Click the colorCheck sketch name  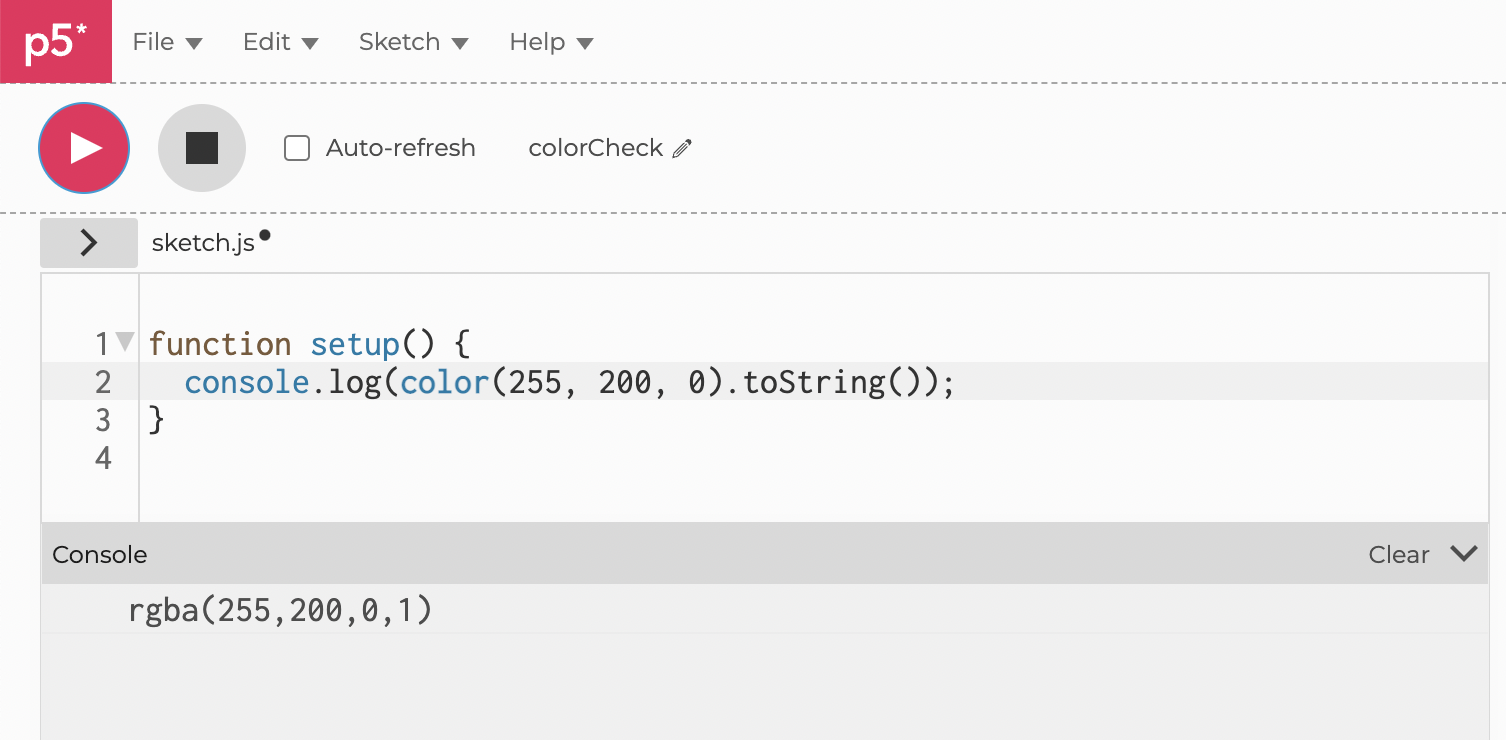coord(595,148)
